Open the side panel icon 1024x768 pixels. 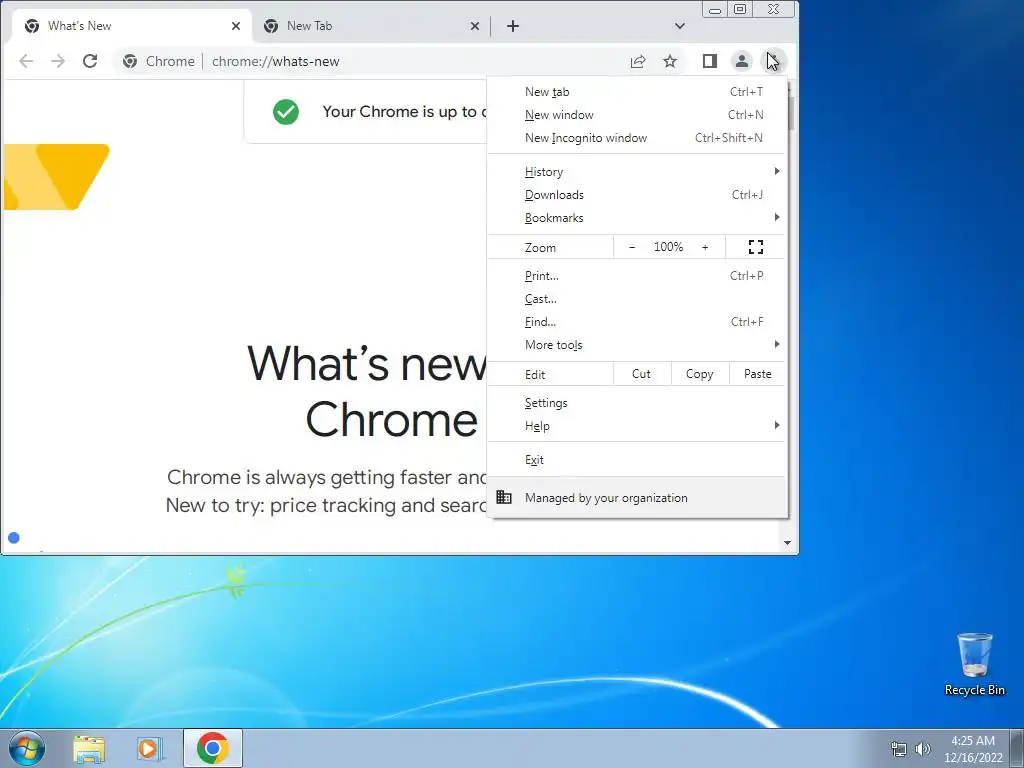[710, 61]
